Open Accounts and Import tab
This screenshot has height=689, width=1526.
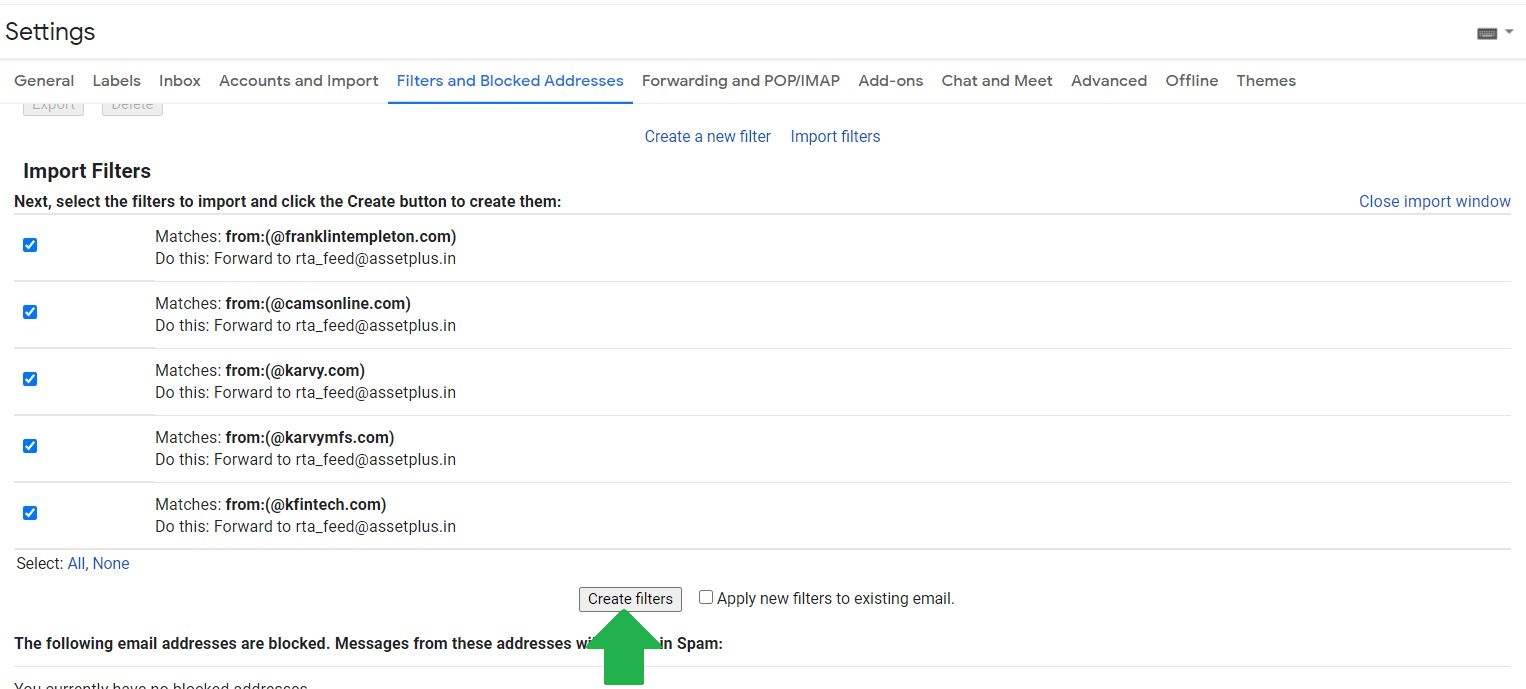(x=299, y=81)
